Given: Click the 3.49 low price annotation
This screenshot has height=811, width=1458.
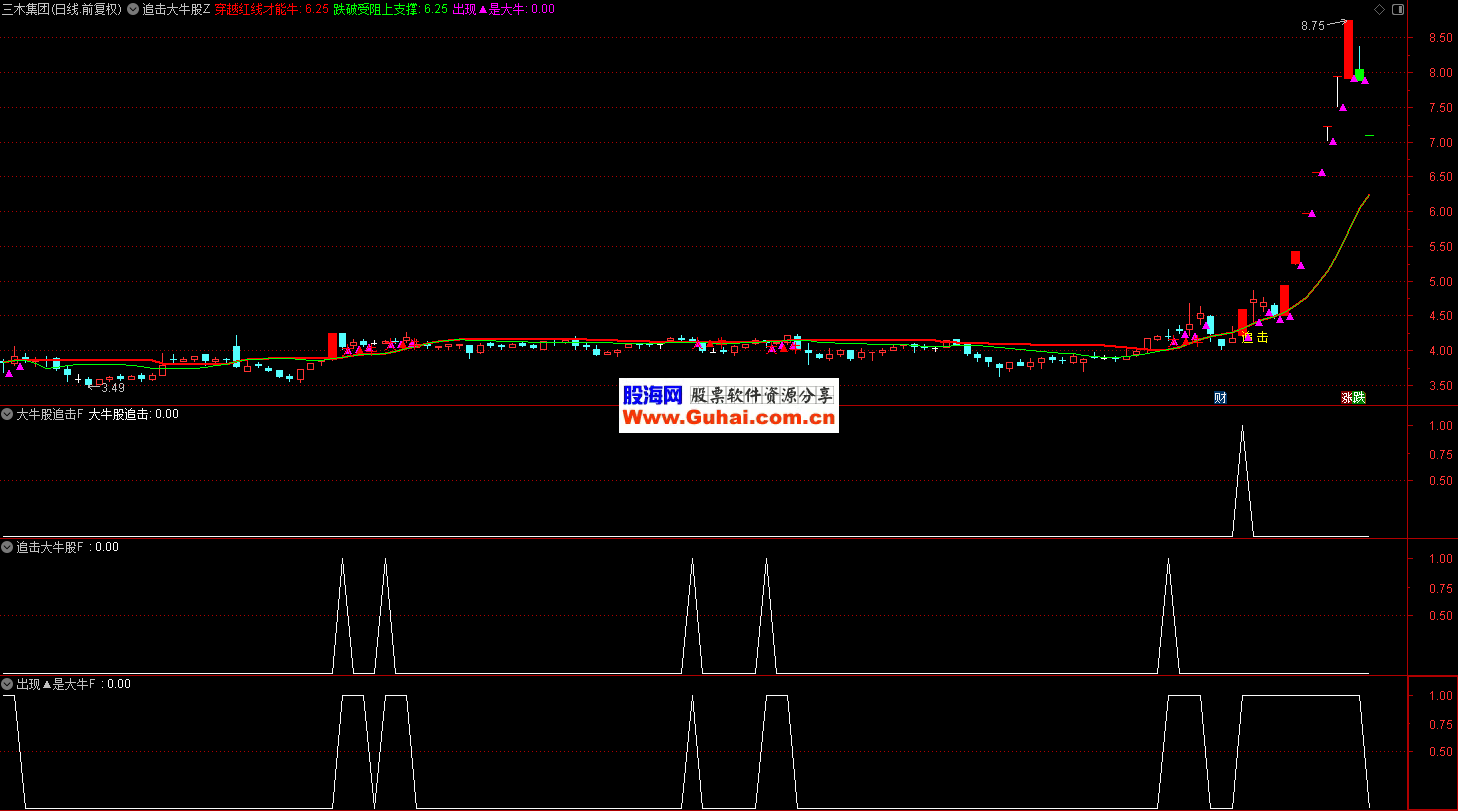Looking at the screenshot, I should [112, 388].
